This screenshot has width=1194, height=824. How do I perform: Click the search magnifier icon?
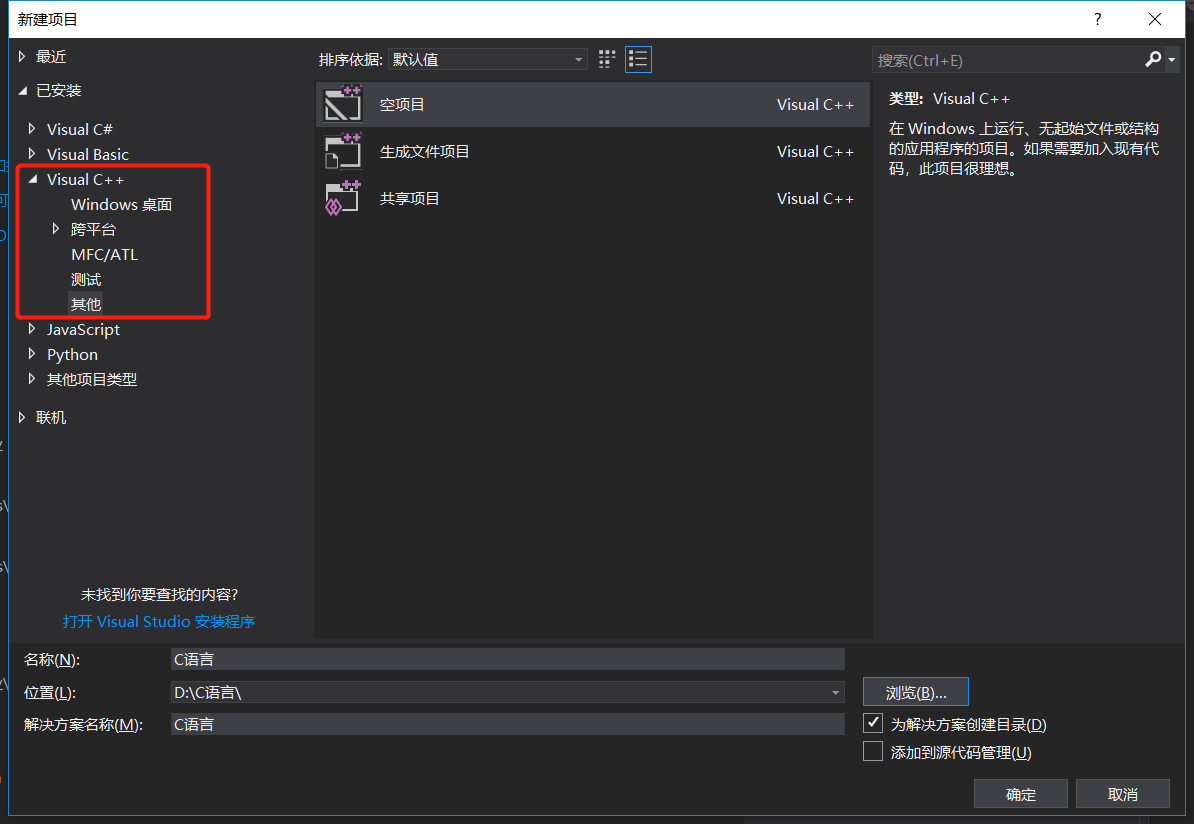(1153, 59)
